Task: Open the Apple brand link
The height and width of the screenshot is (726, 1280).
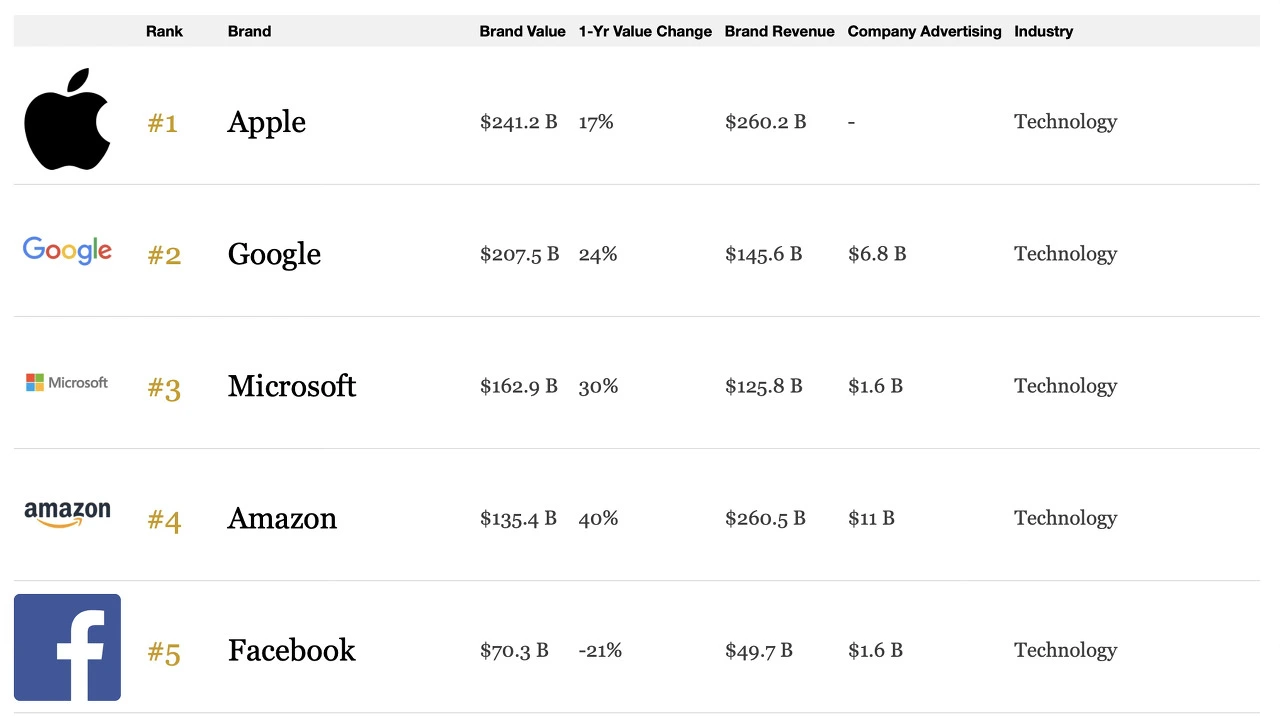Action: [267, 122]
